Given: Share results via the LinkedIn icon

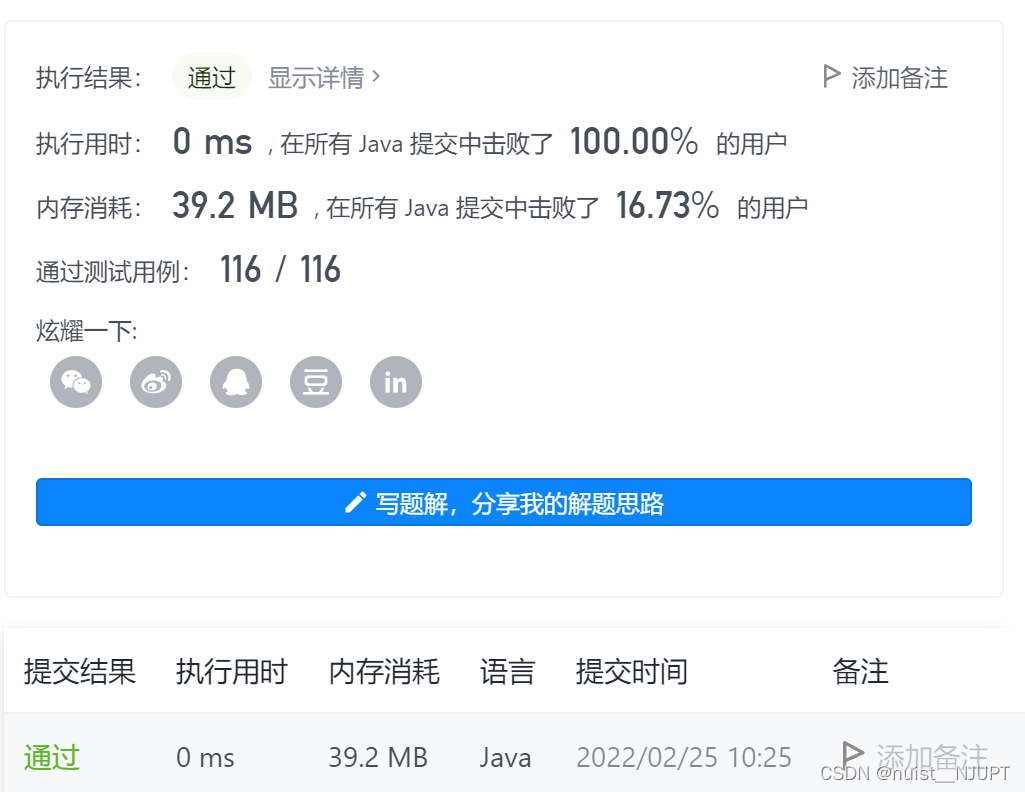Looking at the screenshot, I should pos(395,381).
